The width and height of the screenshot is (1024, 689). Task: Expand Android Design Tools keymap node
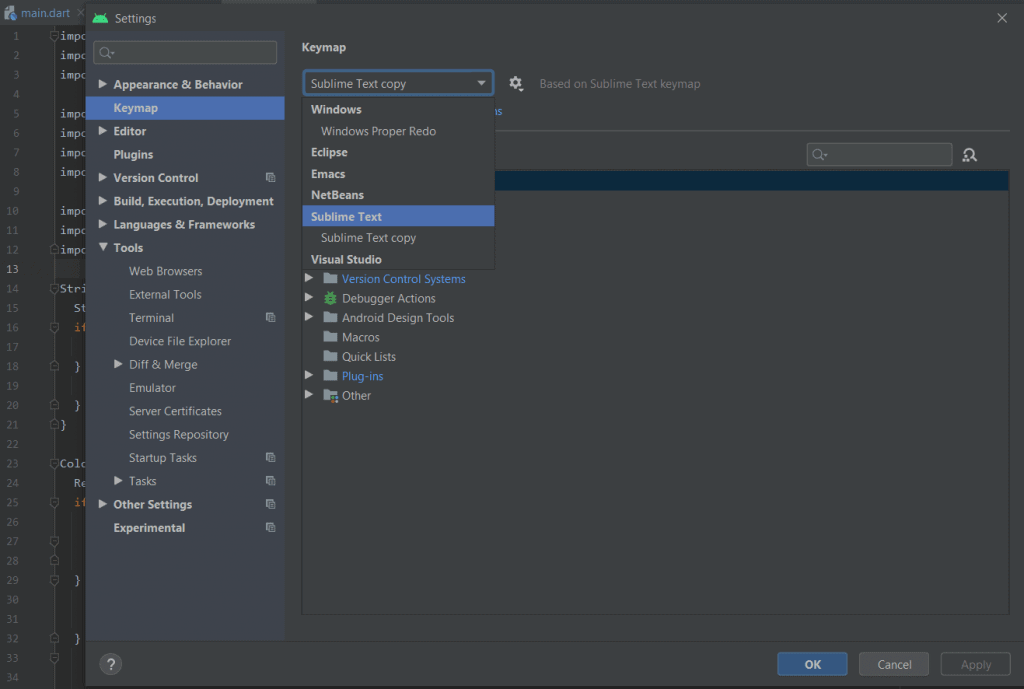(309, 317)
